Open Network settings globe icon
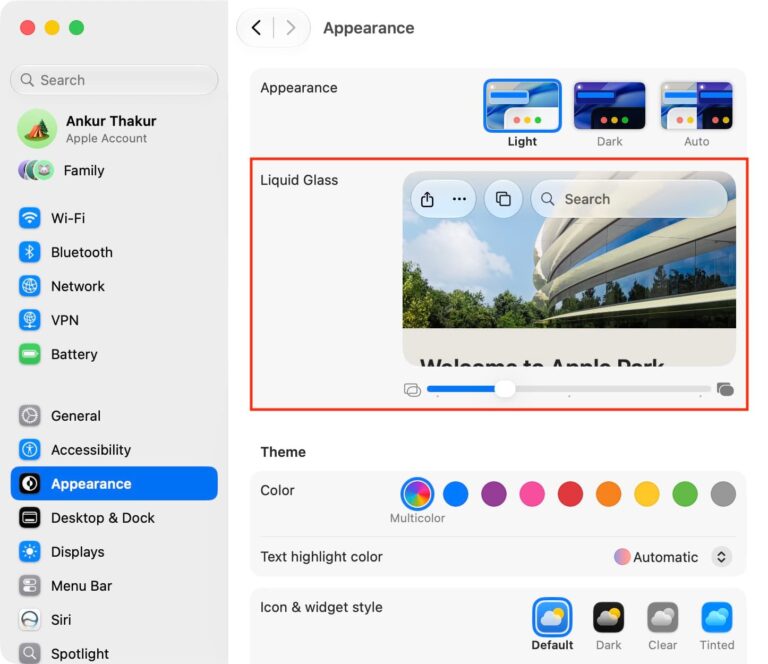Image resolution: width=768 pixels, height=664 pixels. pyautogui.click(x=29, y=286)
